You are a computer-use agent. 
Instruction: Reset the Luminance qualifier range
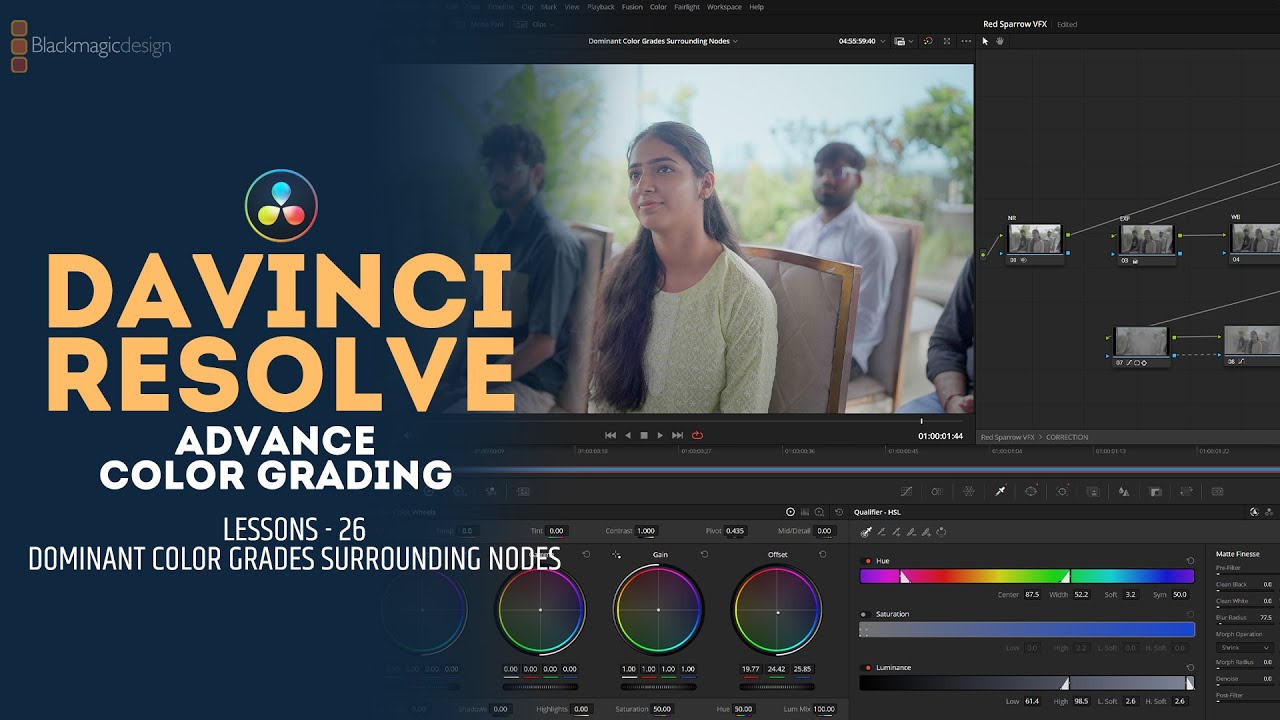1190,667
